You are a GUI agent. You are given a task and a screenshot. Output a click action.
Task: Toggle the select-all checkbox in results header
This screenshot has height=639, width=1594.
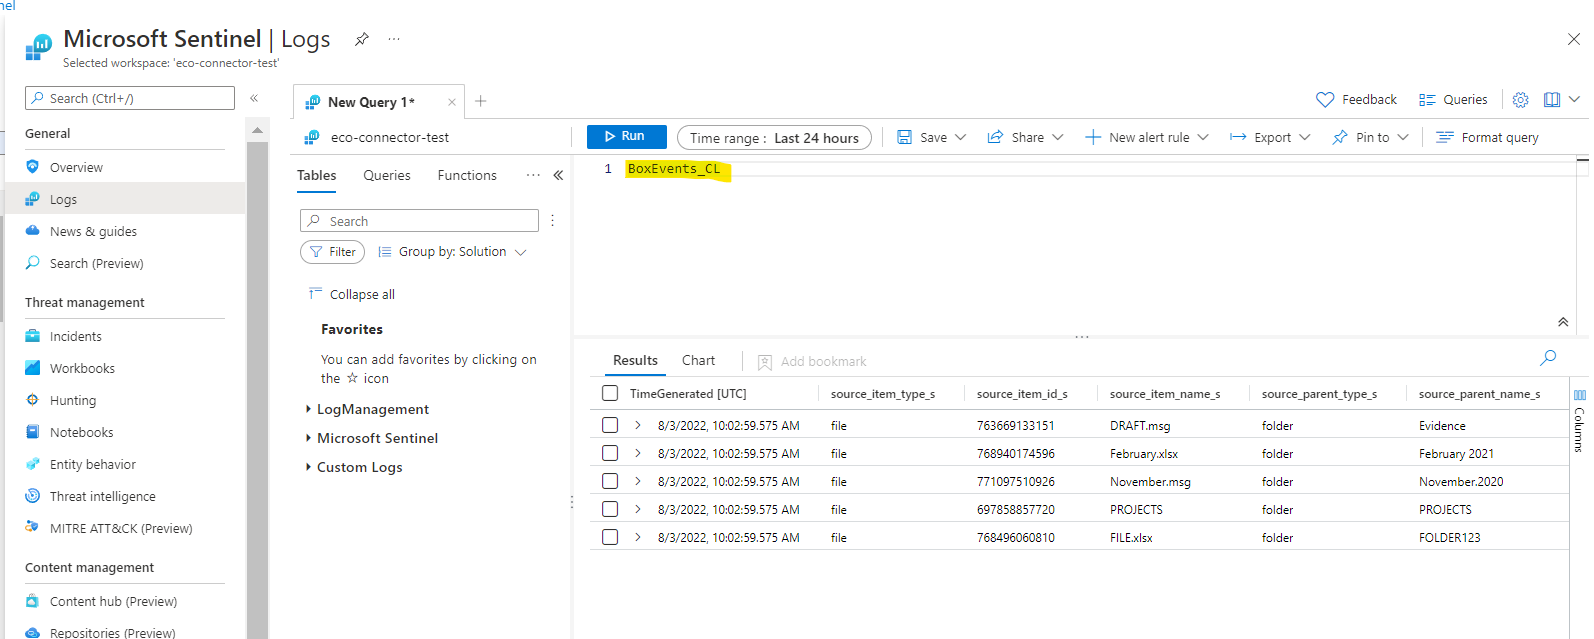[x=610, y=393]
